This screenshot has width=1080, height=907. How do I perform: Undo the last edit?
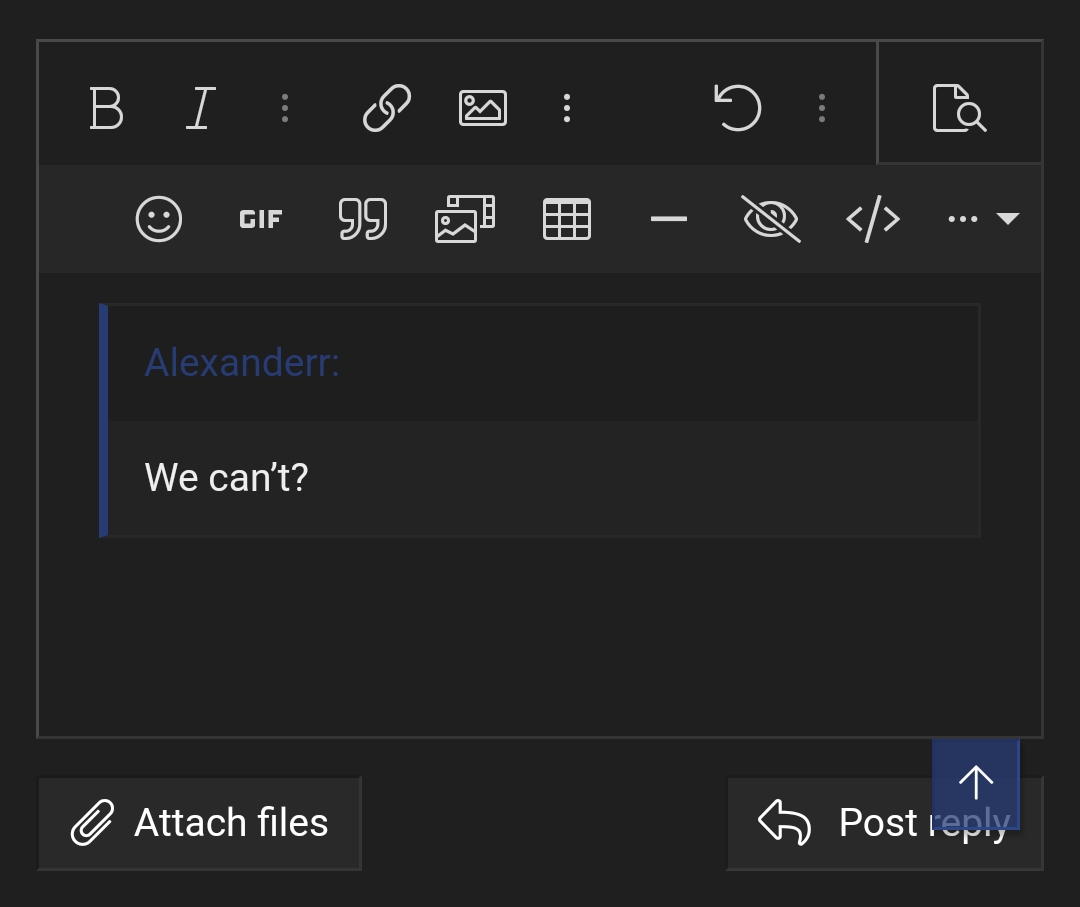pyautogui.click(x=738, y=108)
